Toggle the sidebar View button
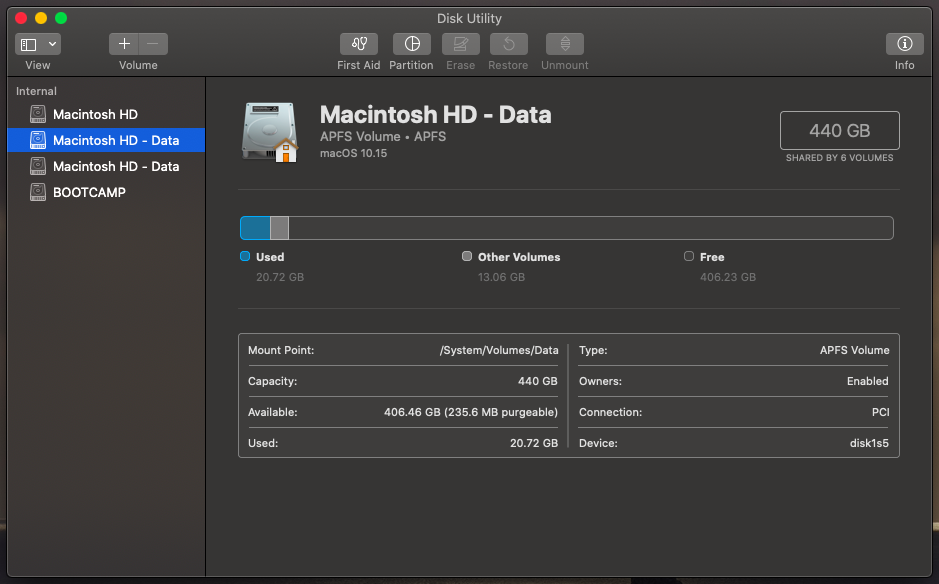 28,44
